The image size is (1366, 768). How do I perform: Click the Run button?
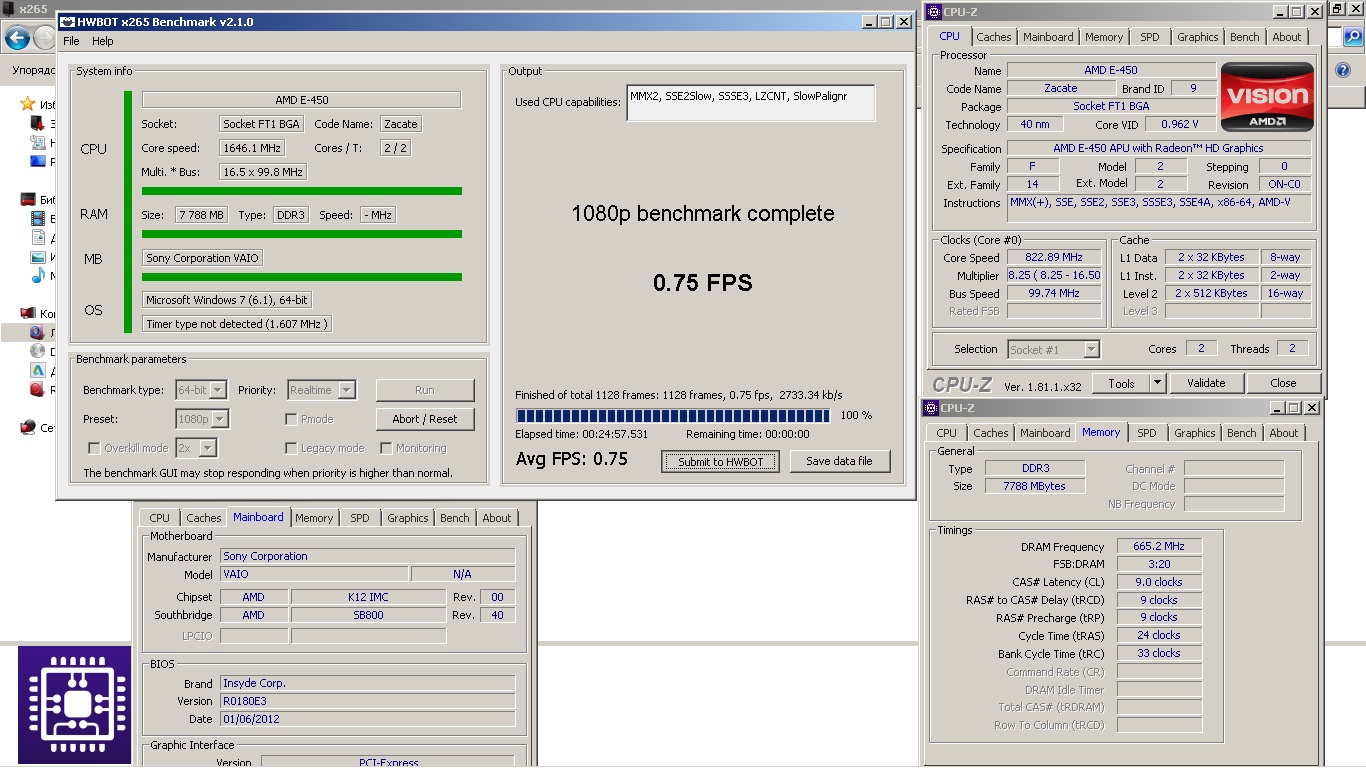pyautogui.click(x=425, y=390)
